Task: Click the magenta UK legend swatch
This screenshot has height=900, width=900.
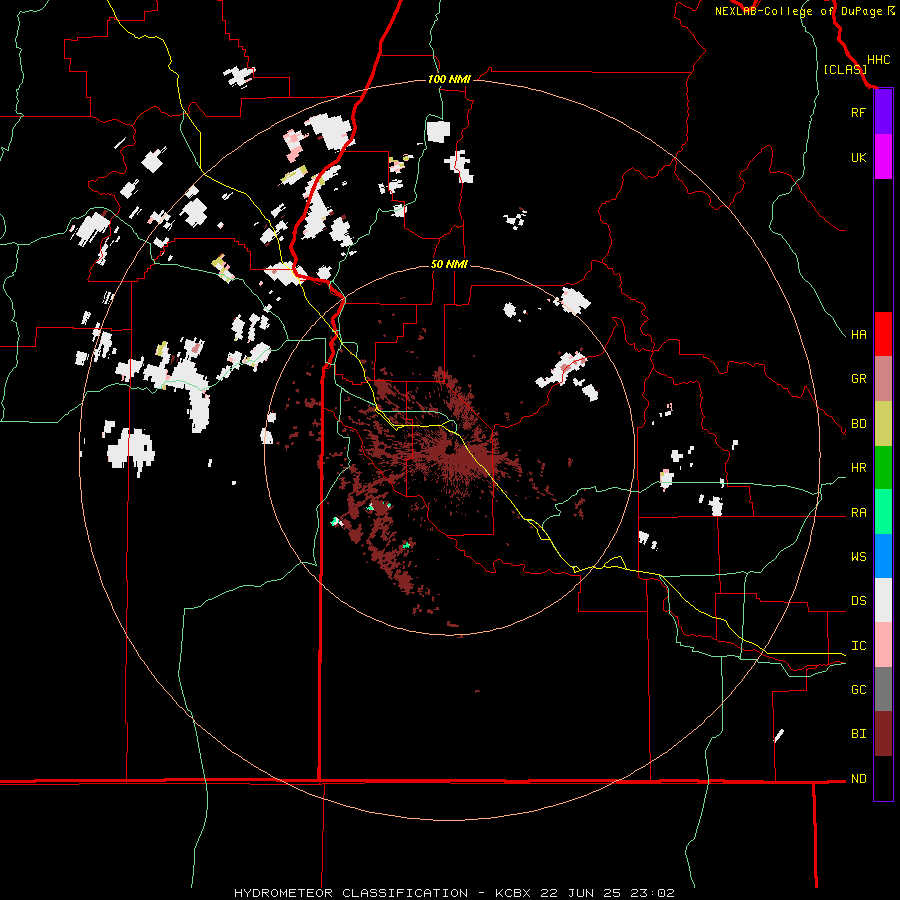Action: (883, 157)
